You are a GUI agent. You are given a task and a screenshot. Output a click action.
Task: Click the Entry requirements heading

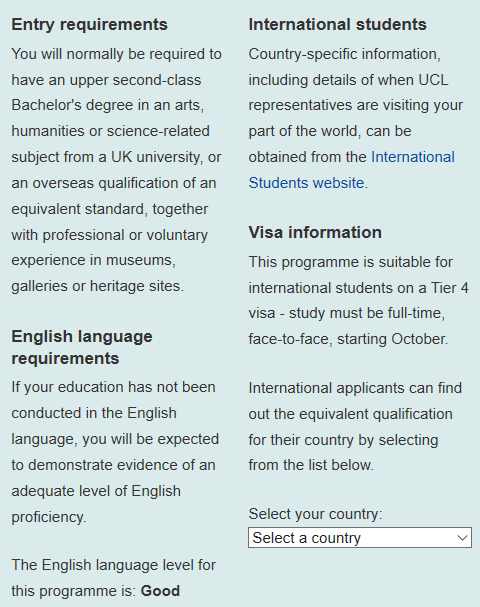tap(89, 24)
